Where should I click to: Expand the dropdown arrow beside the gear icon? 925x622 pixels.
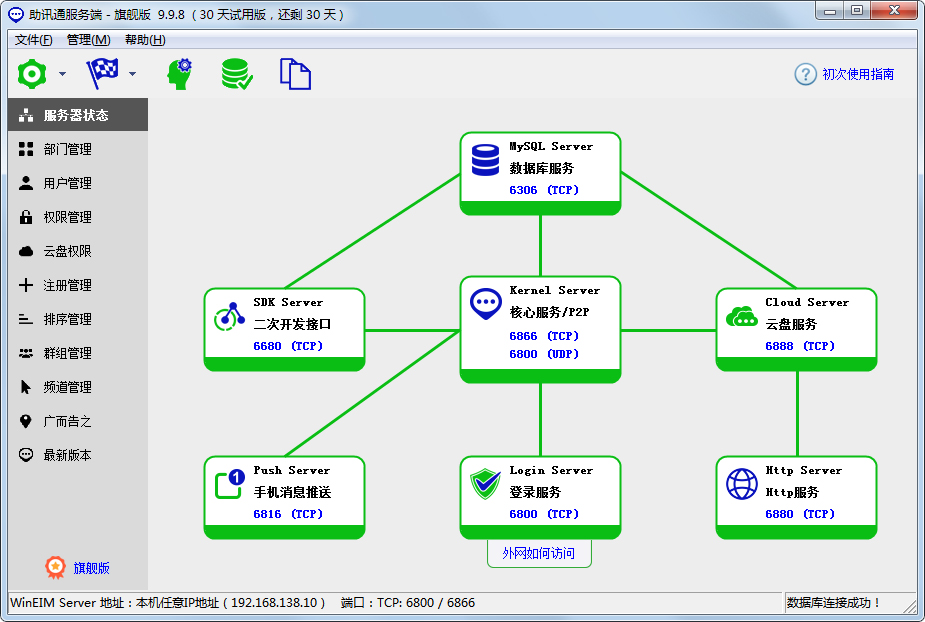pyautogui.click(x=62, y=75)
